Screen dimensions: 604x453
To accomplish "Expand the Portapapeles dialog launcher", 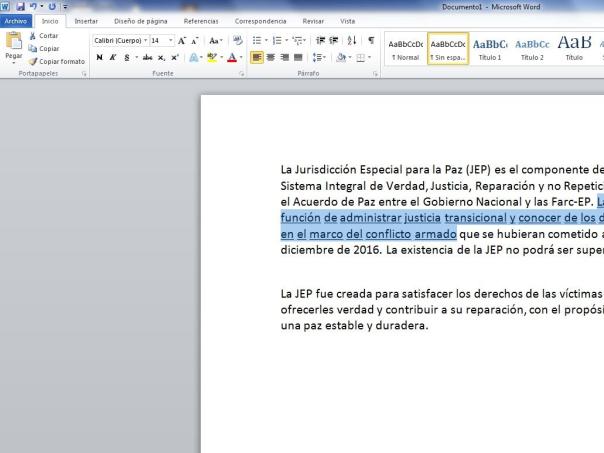I will point(83,74).
